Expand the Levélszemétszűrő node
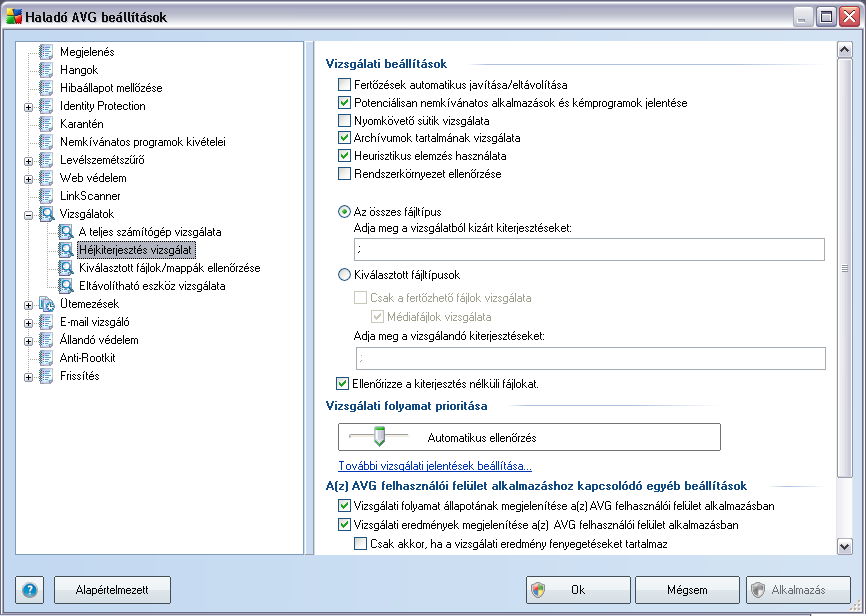 pos(29,161)
